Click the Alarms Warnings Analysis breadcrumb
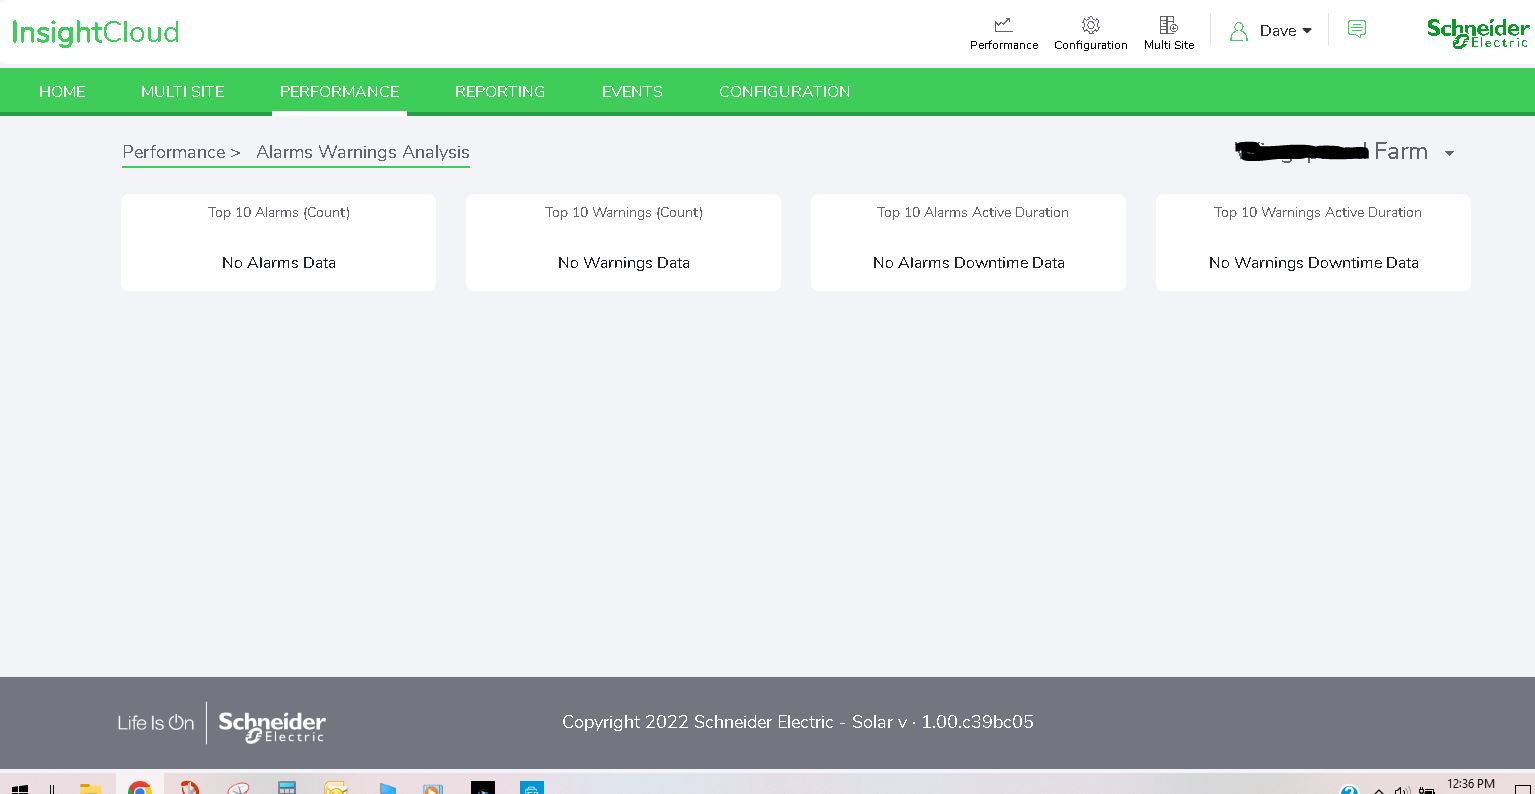1535x794 pixels. click(x=363, y=152)
